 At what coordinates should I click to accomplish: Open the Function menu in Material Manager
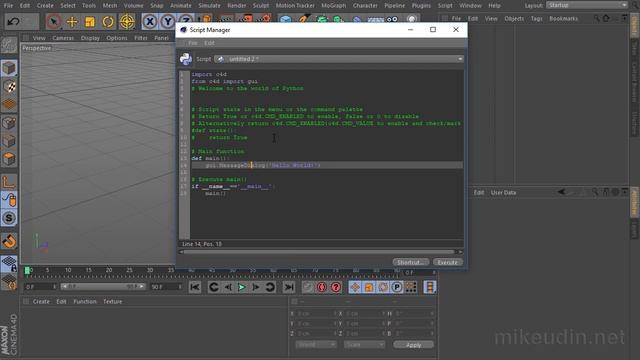85,302
